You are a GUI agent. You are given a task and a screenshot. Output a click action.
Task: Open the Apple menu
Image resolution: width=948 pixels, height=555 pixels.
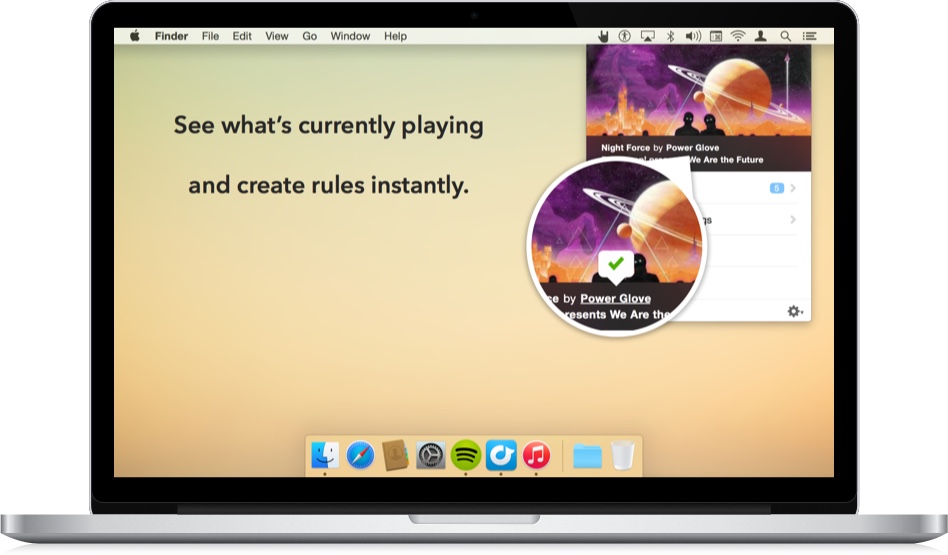coord(135,36)
